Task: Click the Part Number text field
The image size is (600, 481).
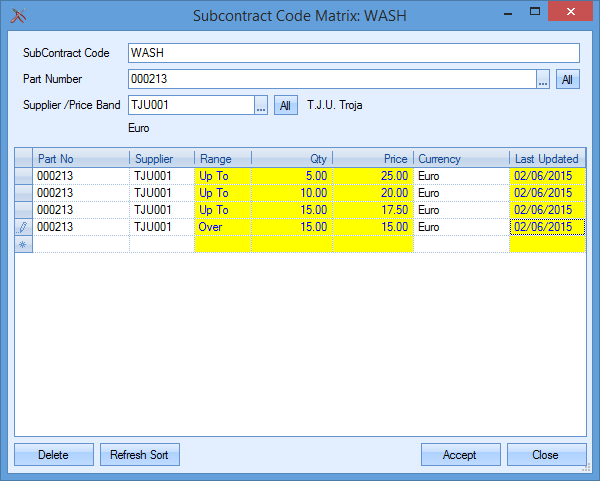Action: pos(330,80)
